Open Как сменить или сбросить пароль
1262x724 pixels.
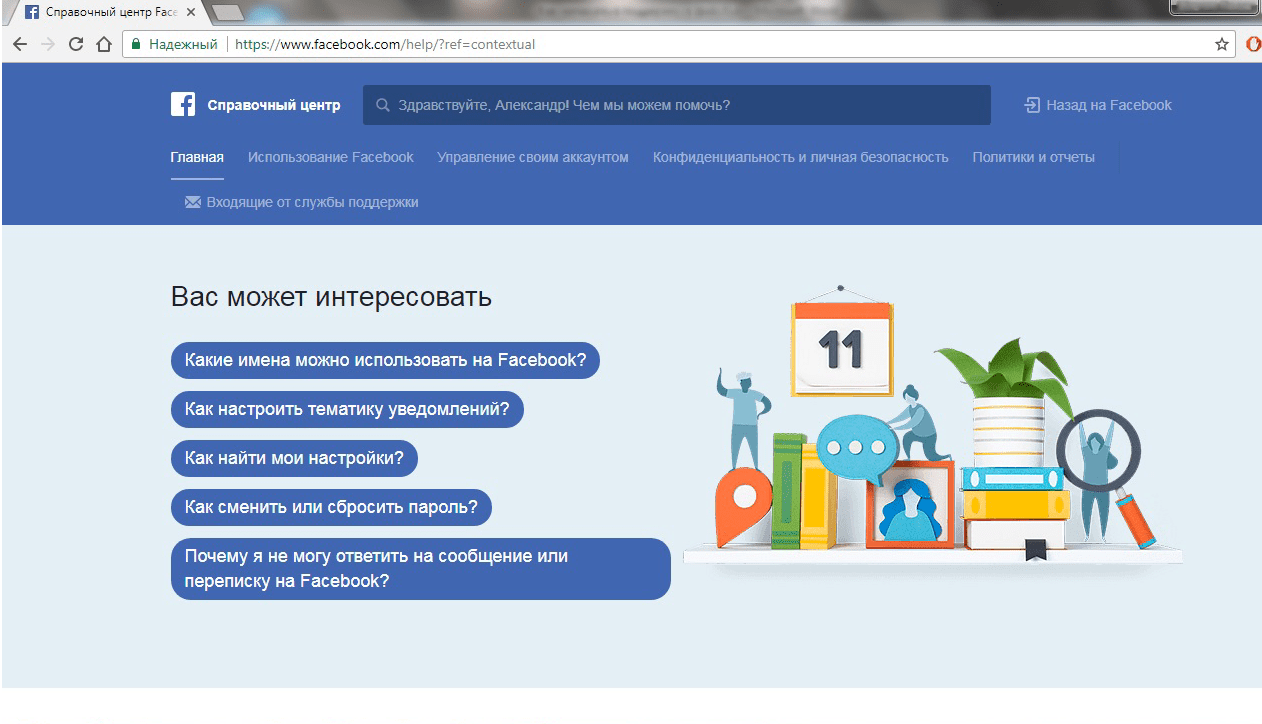click(x=331, y=507)
